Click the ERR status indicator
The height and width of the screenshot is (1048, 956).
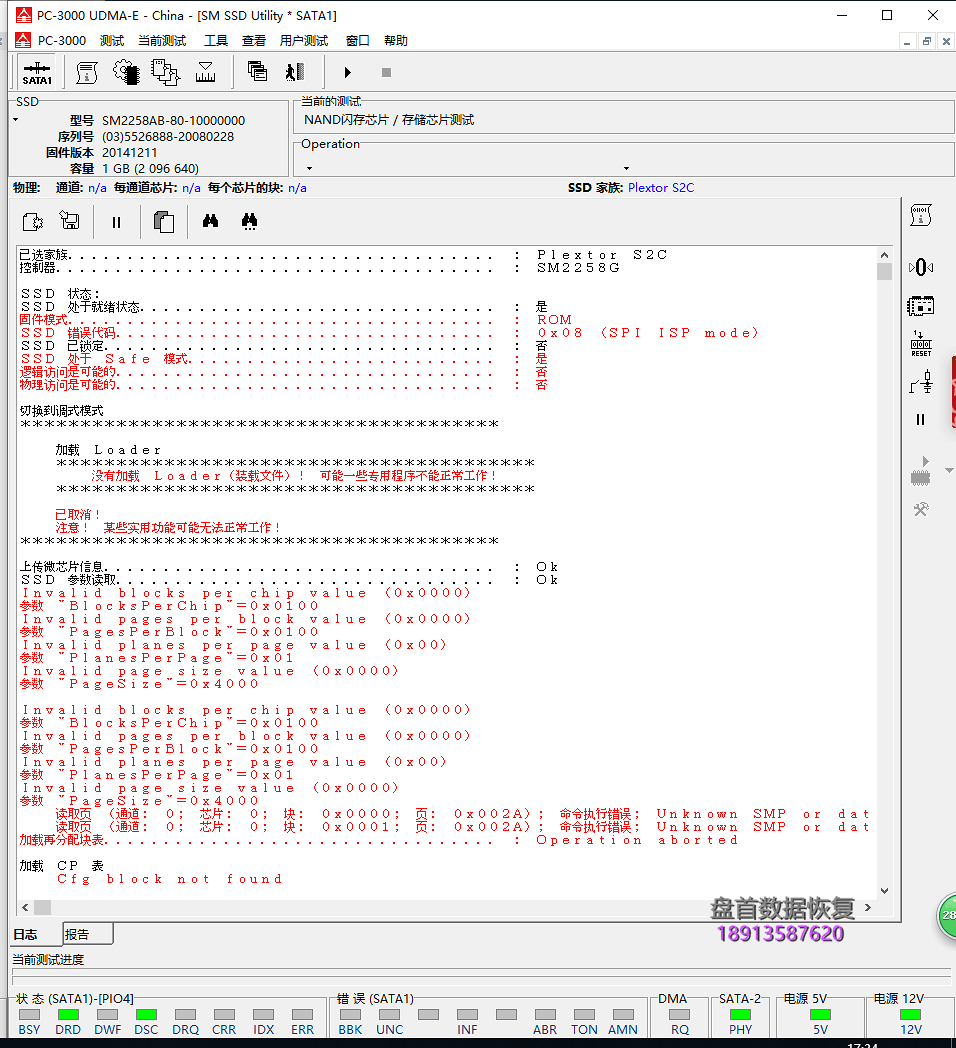(302, 1015)
